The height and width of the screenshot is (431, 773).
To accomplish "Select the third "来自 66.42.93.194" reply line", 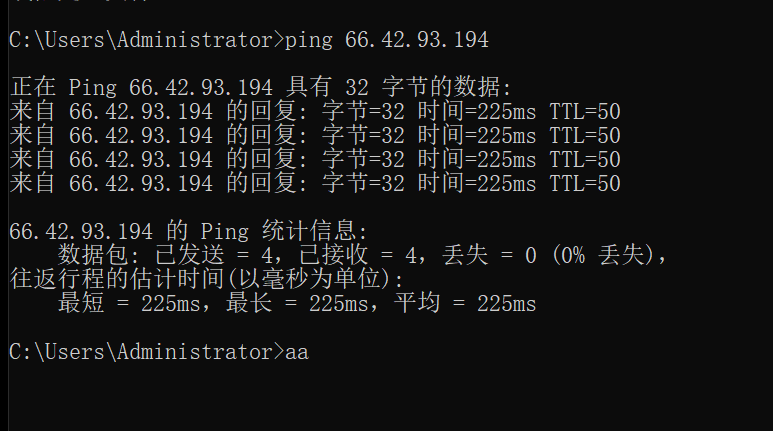I will point(315,159).
